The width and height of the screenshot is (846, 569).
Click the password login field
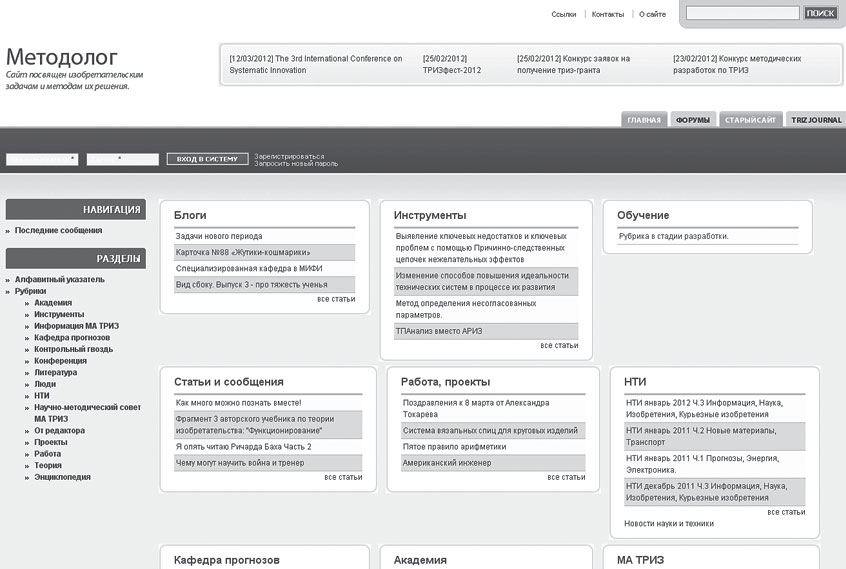point(123,159)
